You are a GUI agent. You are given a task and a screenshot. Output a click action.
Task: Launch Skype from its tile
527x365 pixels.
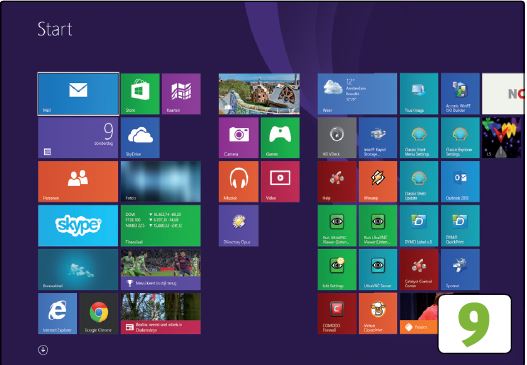78,226
